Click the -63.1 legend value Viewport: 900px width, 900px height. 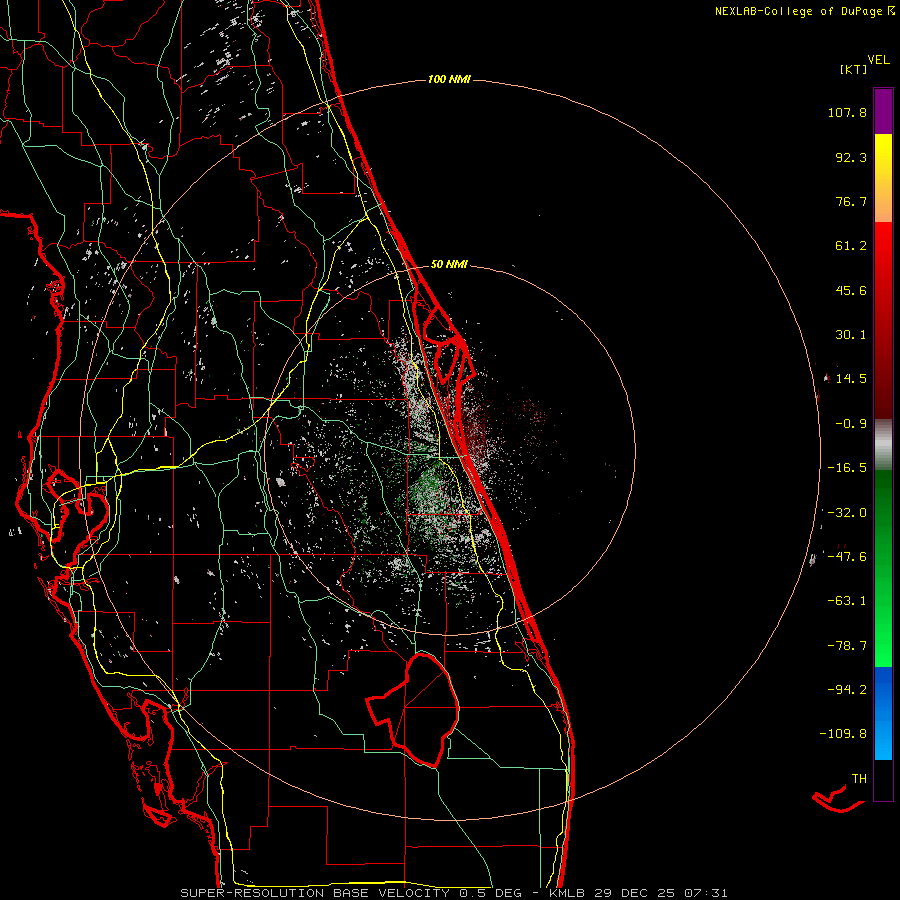coord(847,601)
